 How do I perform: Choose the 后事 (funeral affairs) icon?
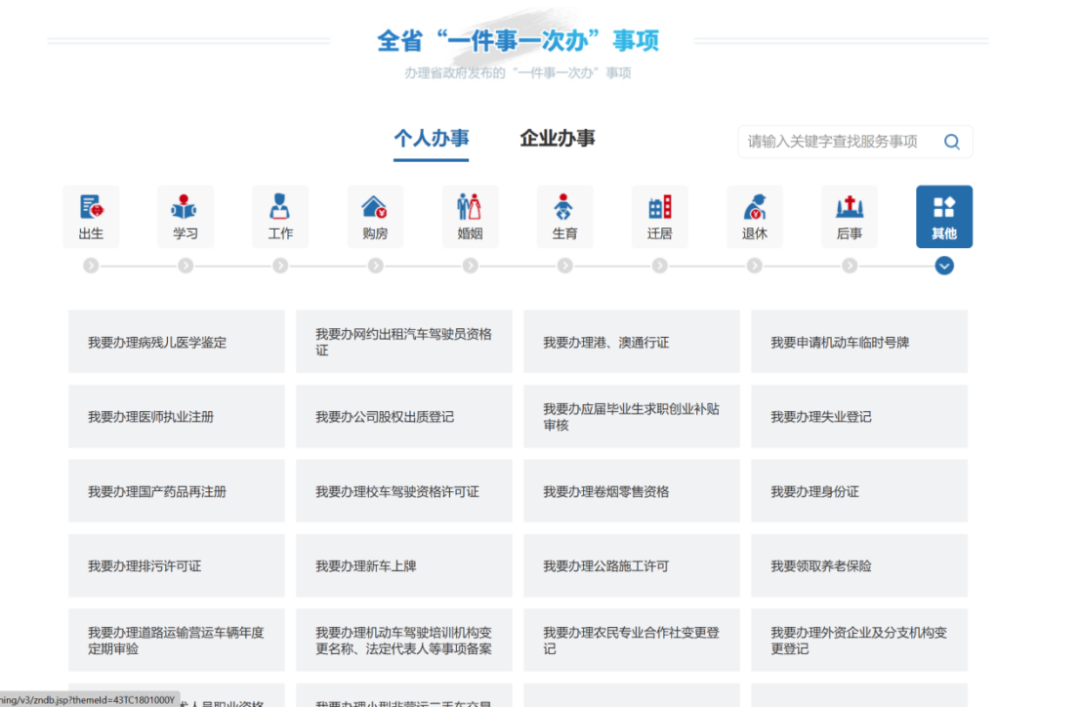849,216
